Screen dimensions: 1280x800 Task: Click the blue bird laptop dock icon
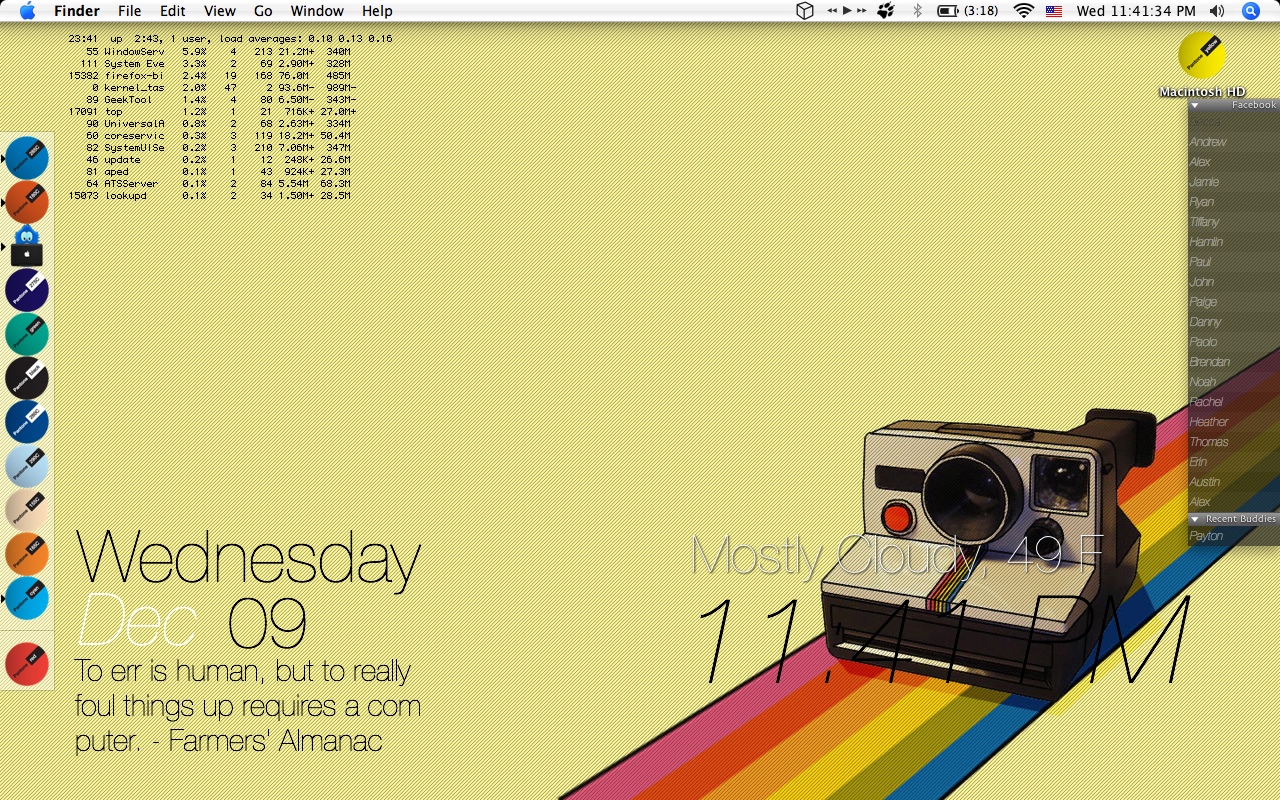pos(27,246)
